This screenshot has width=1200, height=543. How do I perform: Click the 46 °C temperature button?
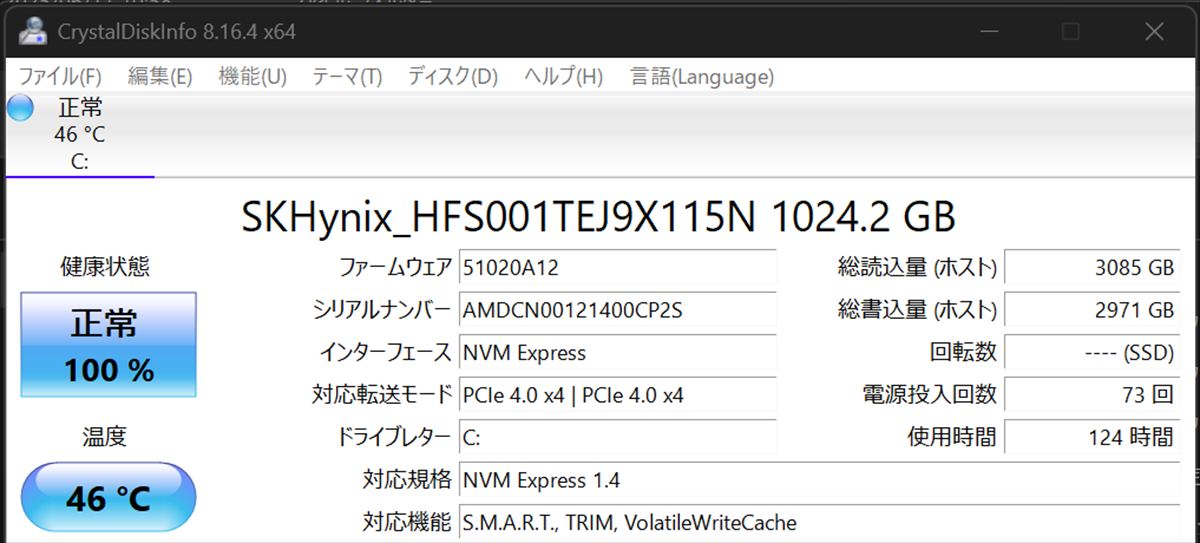click(109, 497)
